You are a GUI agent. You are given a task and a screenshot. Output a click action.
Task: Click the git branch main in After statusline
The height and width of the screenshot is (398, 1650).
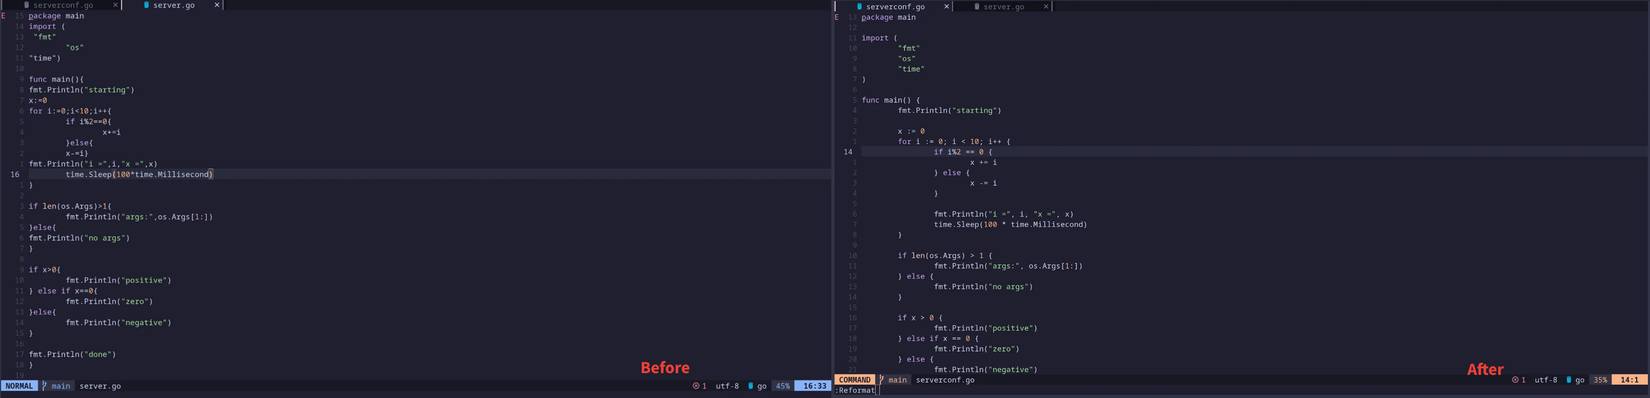click(x=894, y=380)
